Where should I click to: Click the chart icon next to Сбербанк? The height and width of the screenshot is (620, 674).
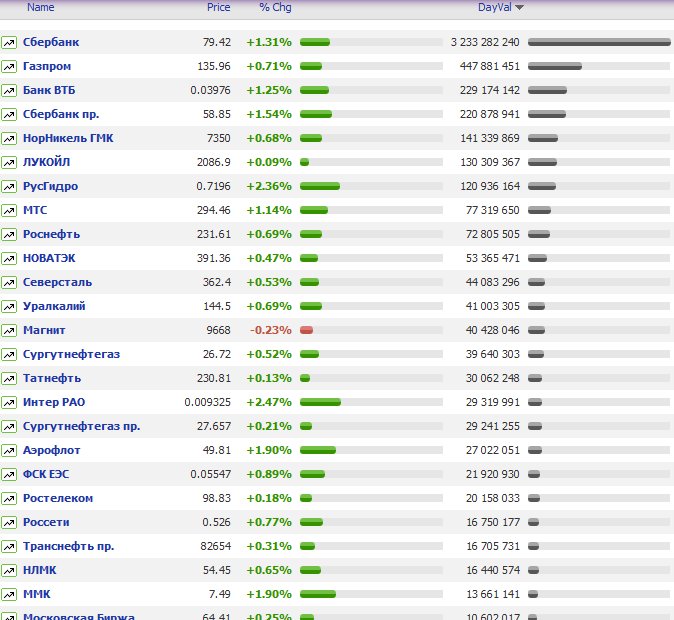coord(9,42)
